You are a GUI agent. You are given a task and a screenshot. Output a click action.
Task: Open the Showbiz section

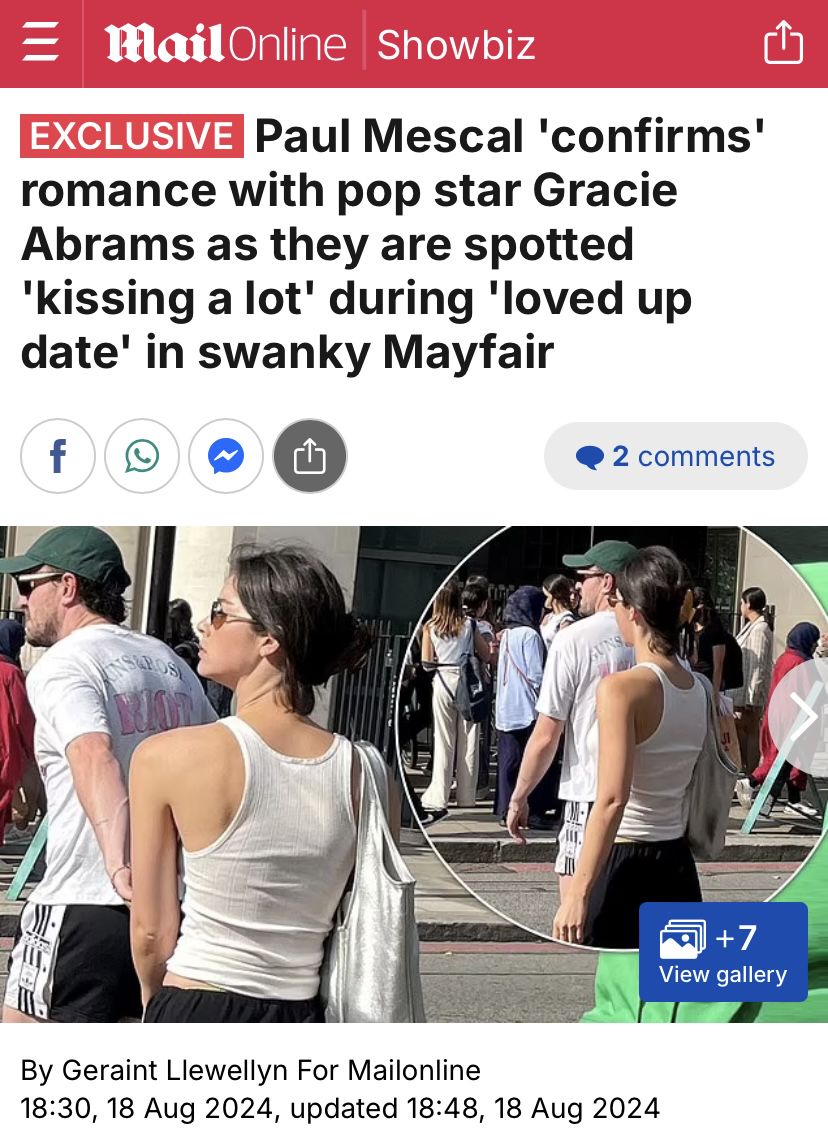tap(456, 44)
